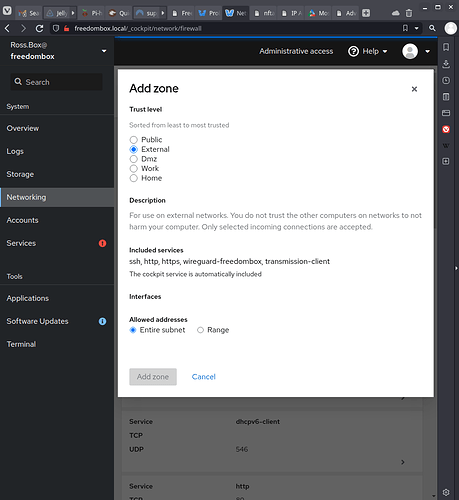
Task: Select Home trust level
Action: [x=134, y=178]
